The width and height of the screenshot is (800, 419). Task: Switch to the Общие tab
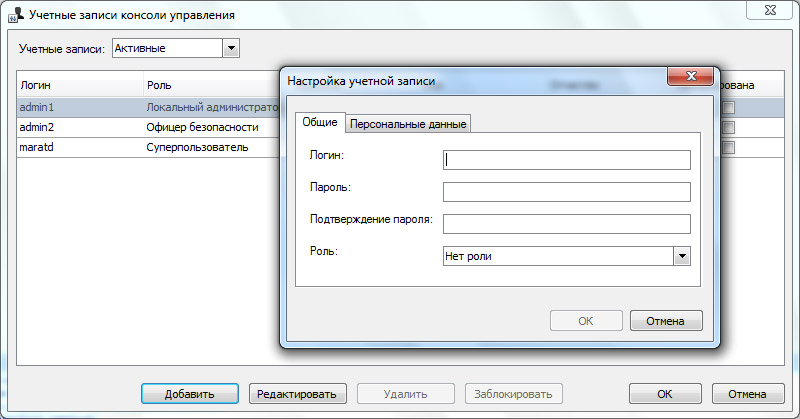320,122
